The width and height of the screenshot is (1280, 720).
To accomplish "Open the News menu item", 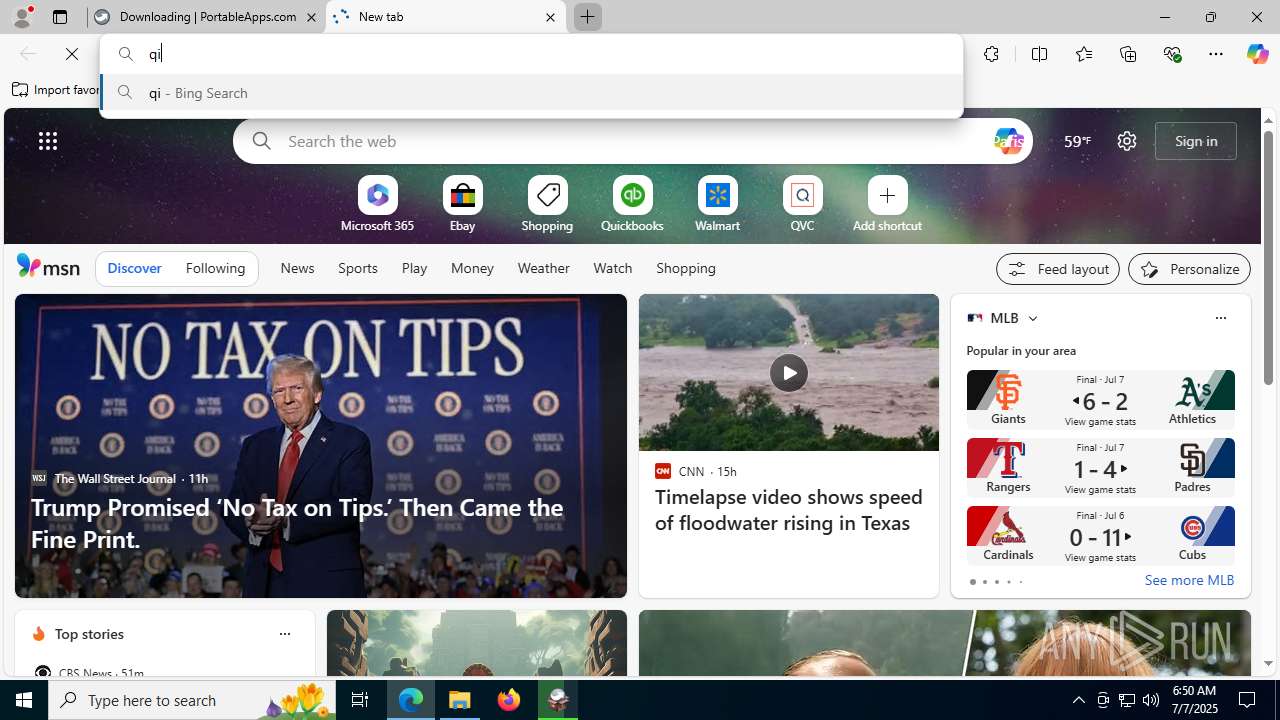I will coord(297,268).
